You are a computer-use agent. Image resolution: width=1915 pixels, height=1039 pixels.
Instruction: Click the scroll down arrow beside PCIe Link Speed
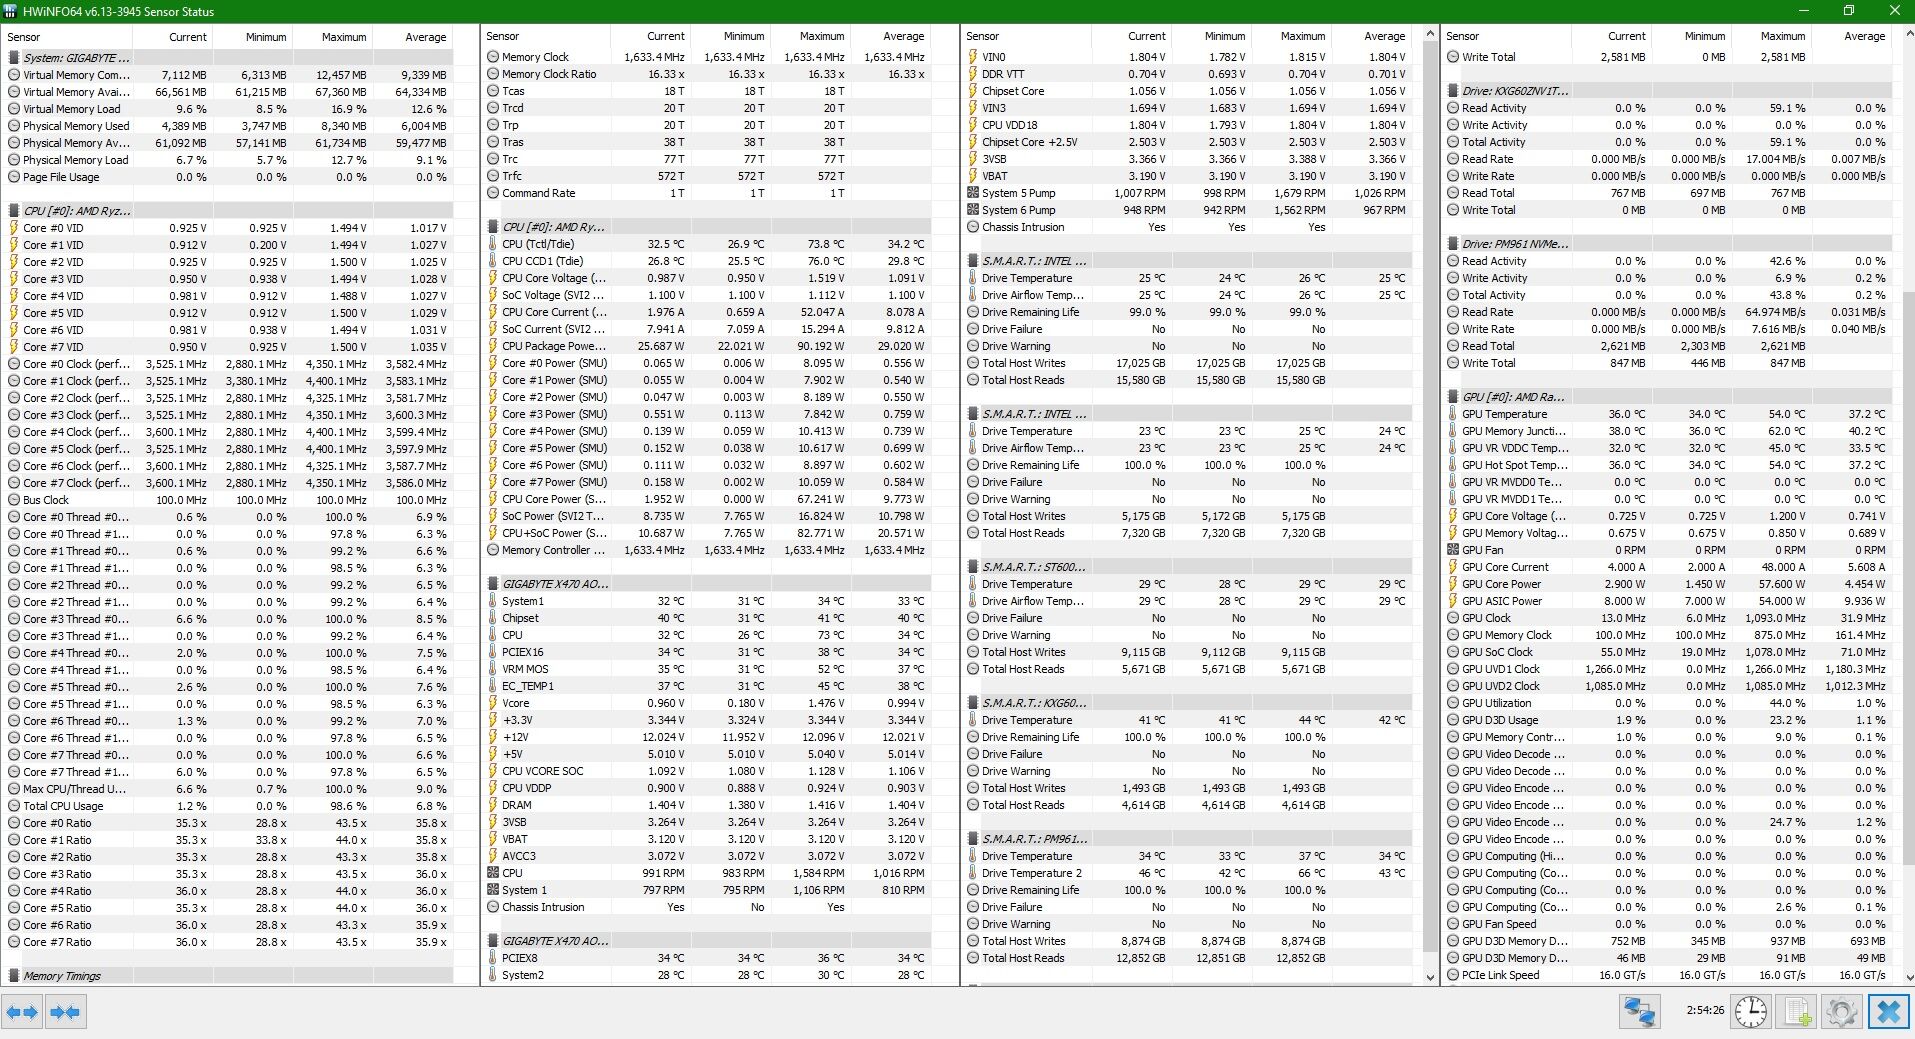pyautogui.click(x=1908, y=978)
